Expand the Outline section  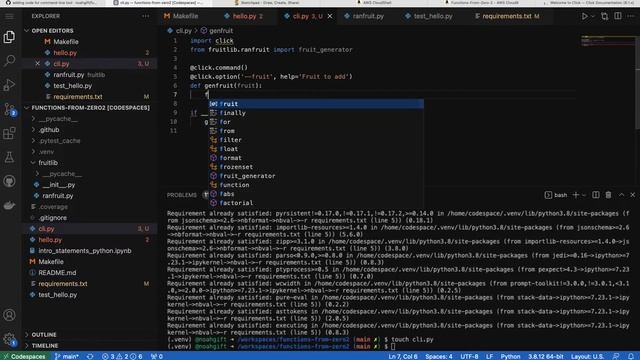[x=44, y=335]
